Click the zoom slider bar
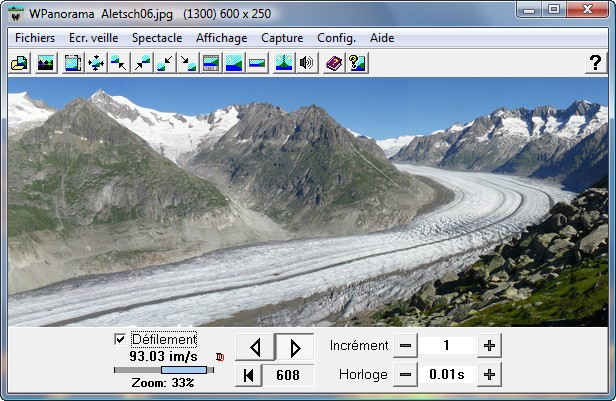The height and width of the screenshot is (401, 616). point(164,370)
